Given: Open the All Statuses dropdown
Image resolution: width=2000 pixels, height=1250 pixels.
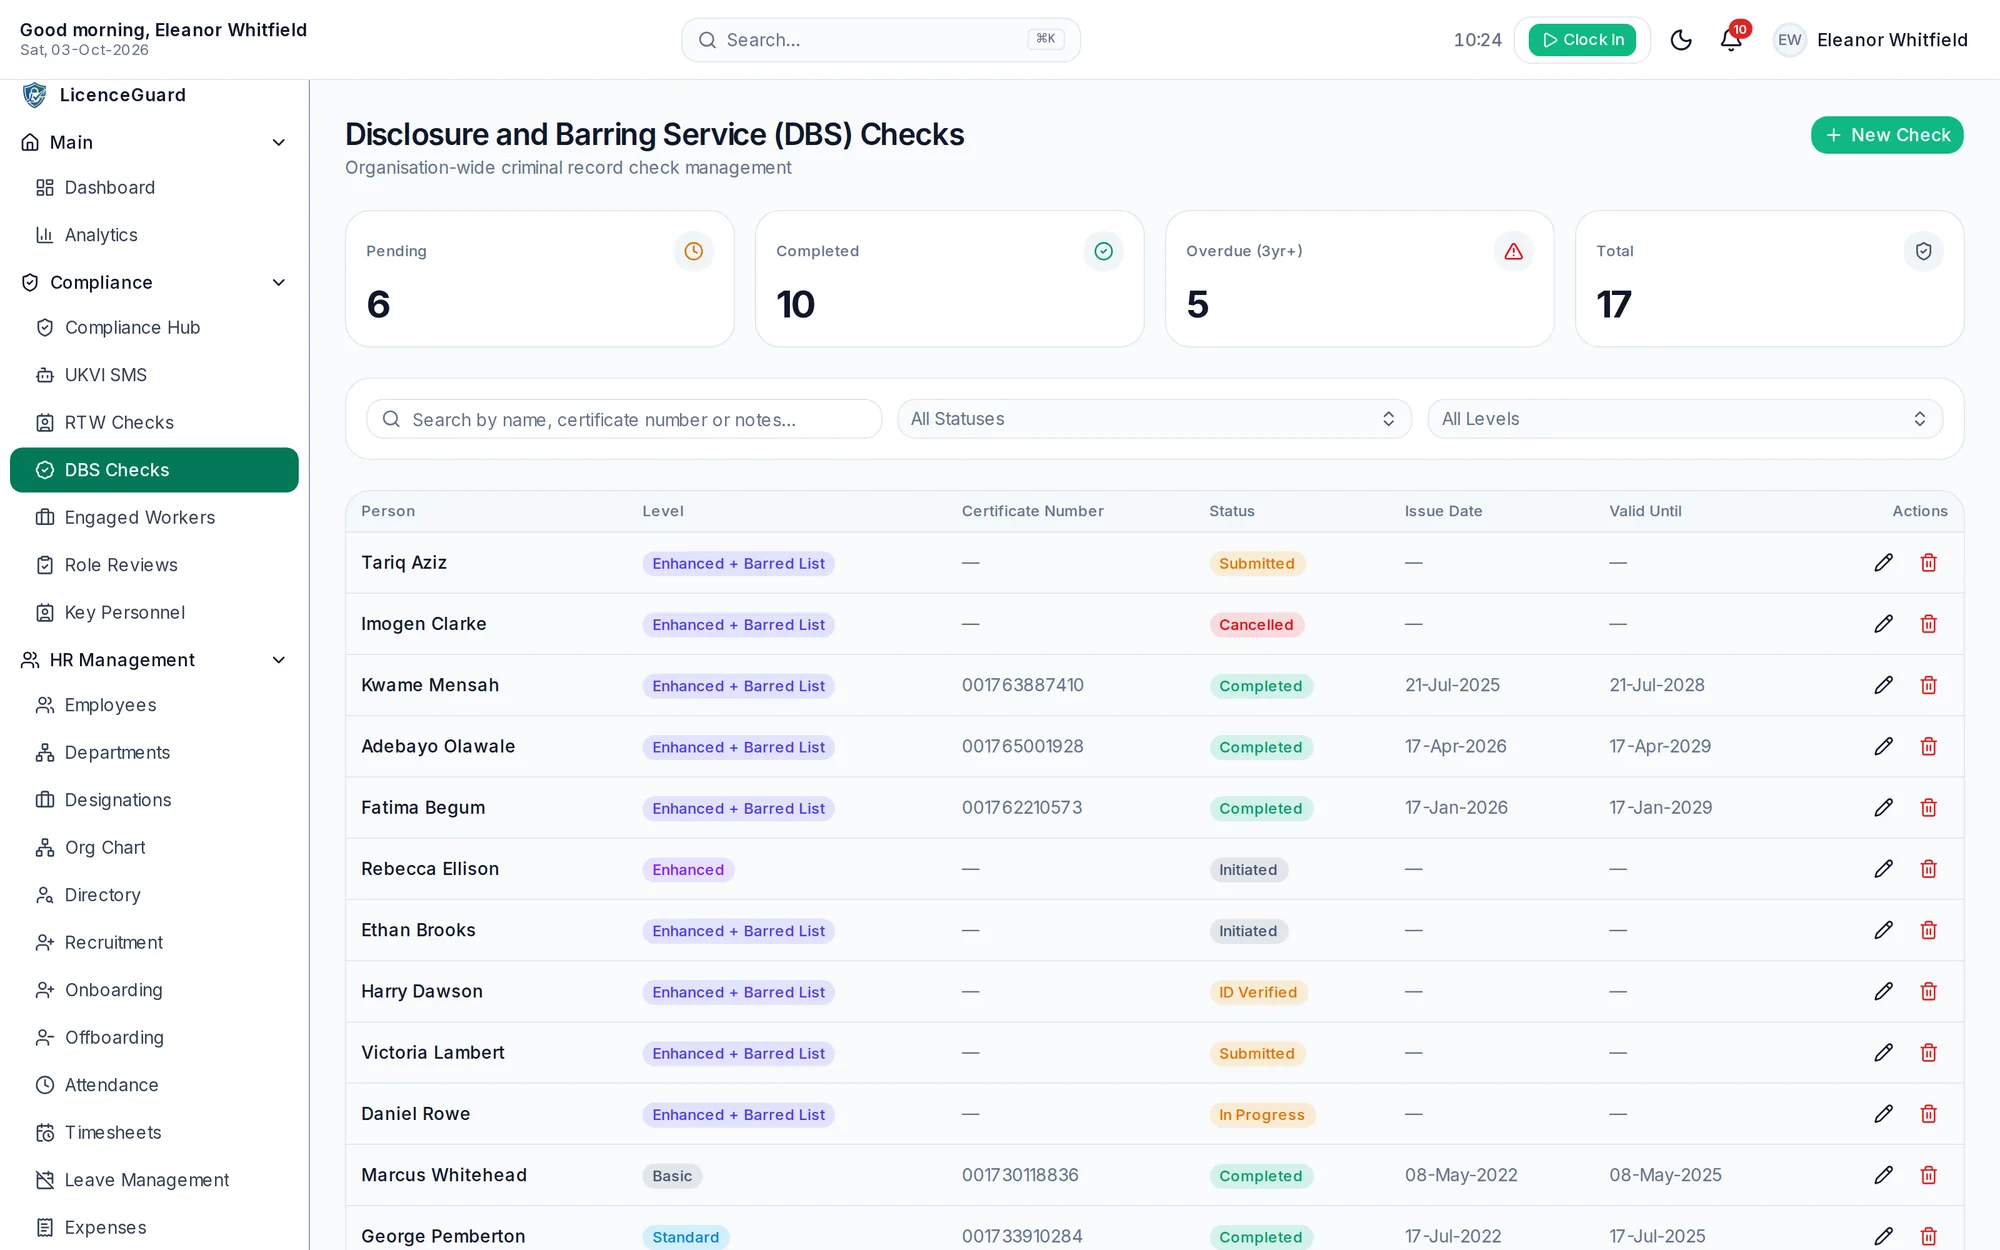Looking at the screenshot, I should click(1154, 419).
